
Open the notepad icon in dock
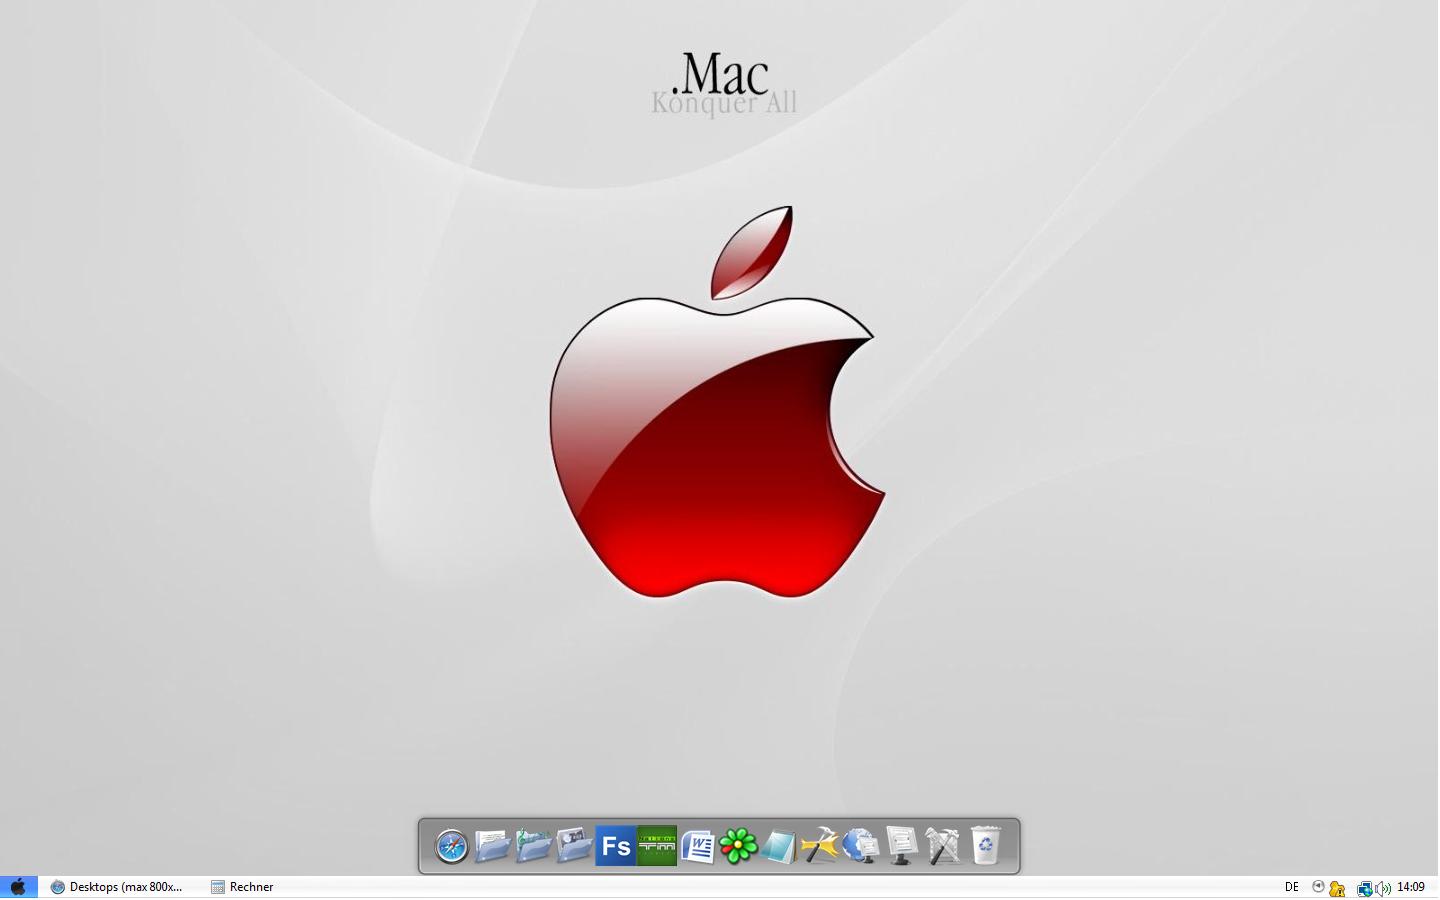pos(779,847)
